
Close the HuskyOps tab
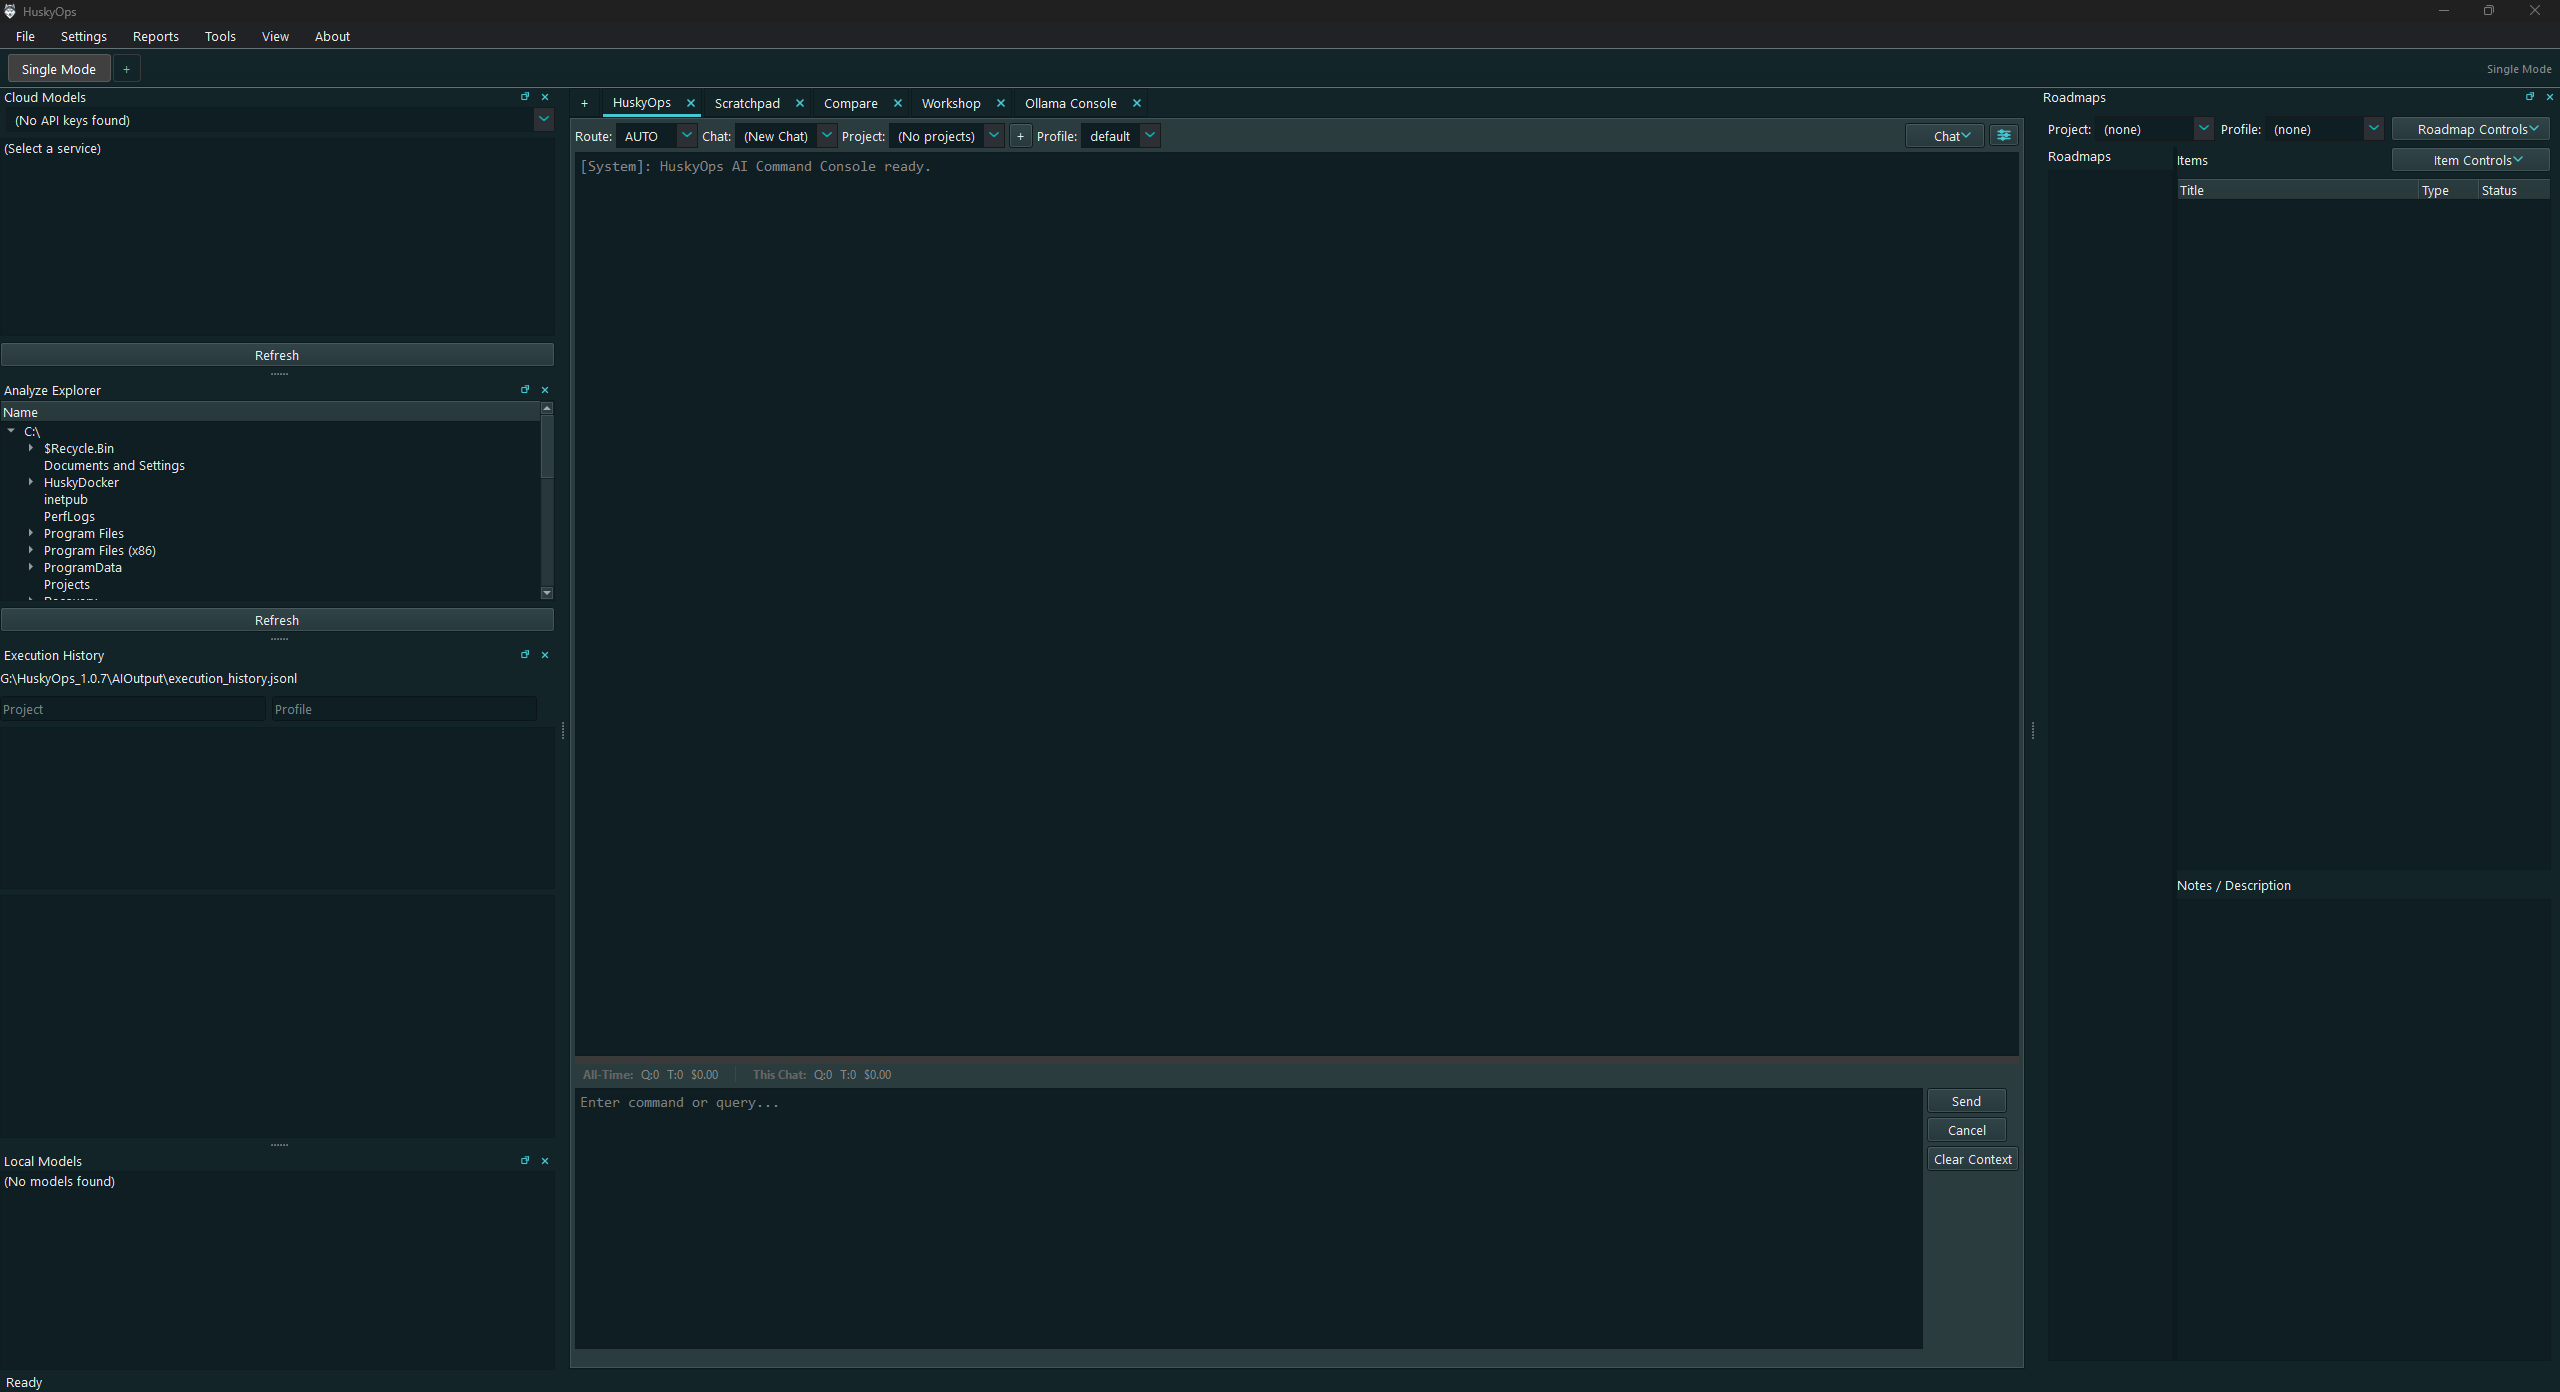point(691,103)
